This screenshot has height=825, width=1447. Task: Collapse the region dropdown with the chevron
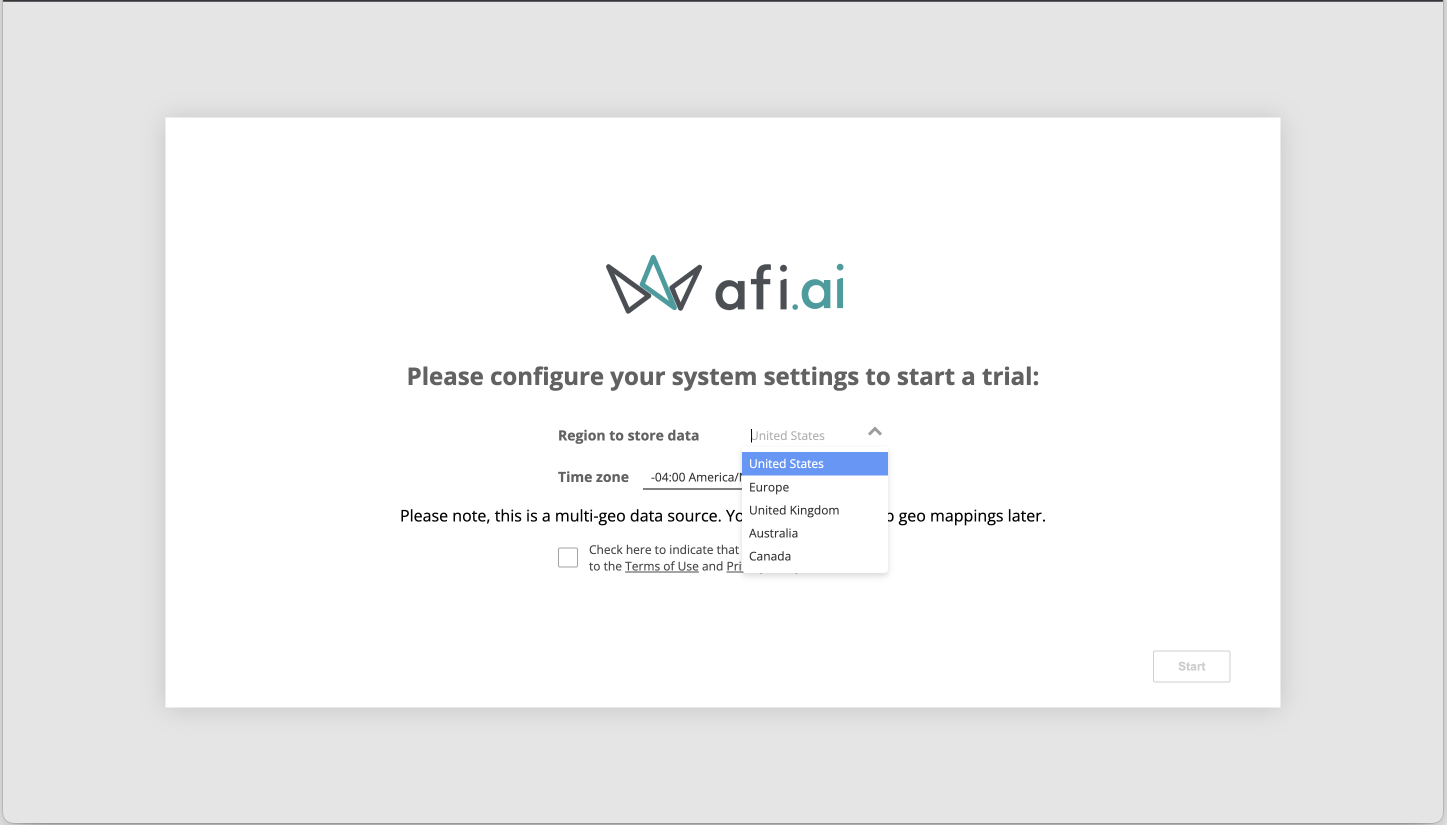click(875, 431)
